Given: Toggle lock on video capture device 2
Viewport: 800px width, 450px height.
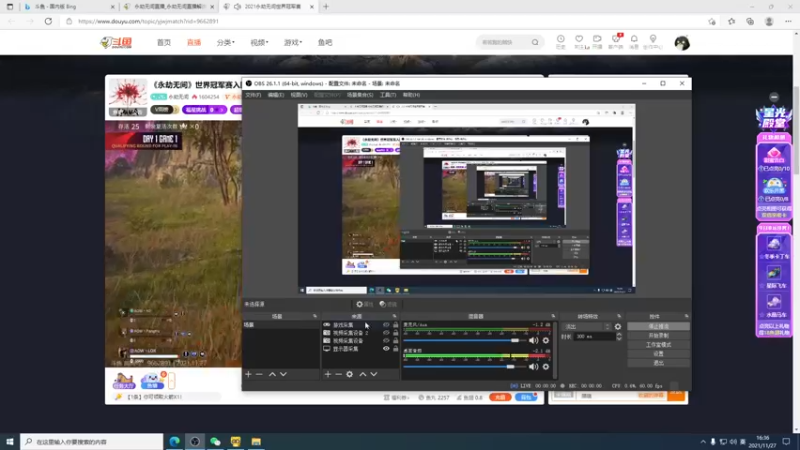Looking at the screenshot, I should 395,333.
